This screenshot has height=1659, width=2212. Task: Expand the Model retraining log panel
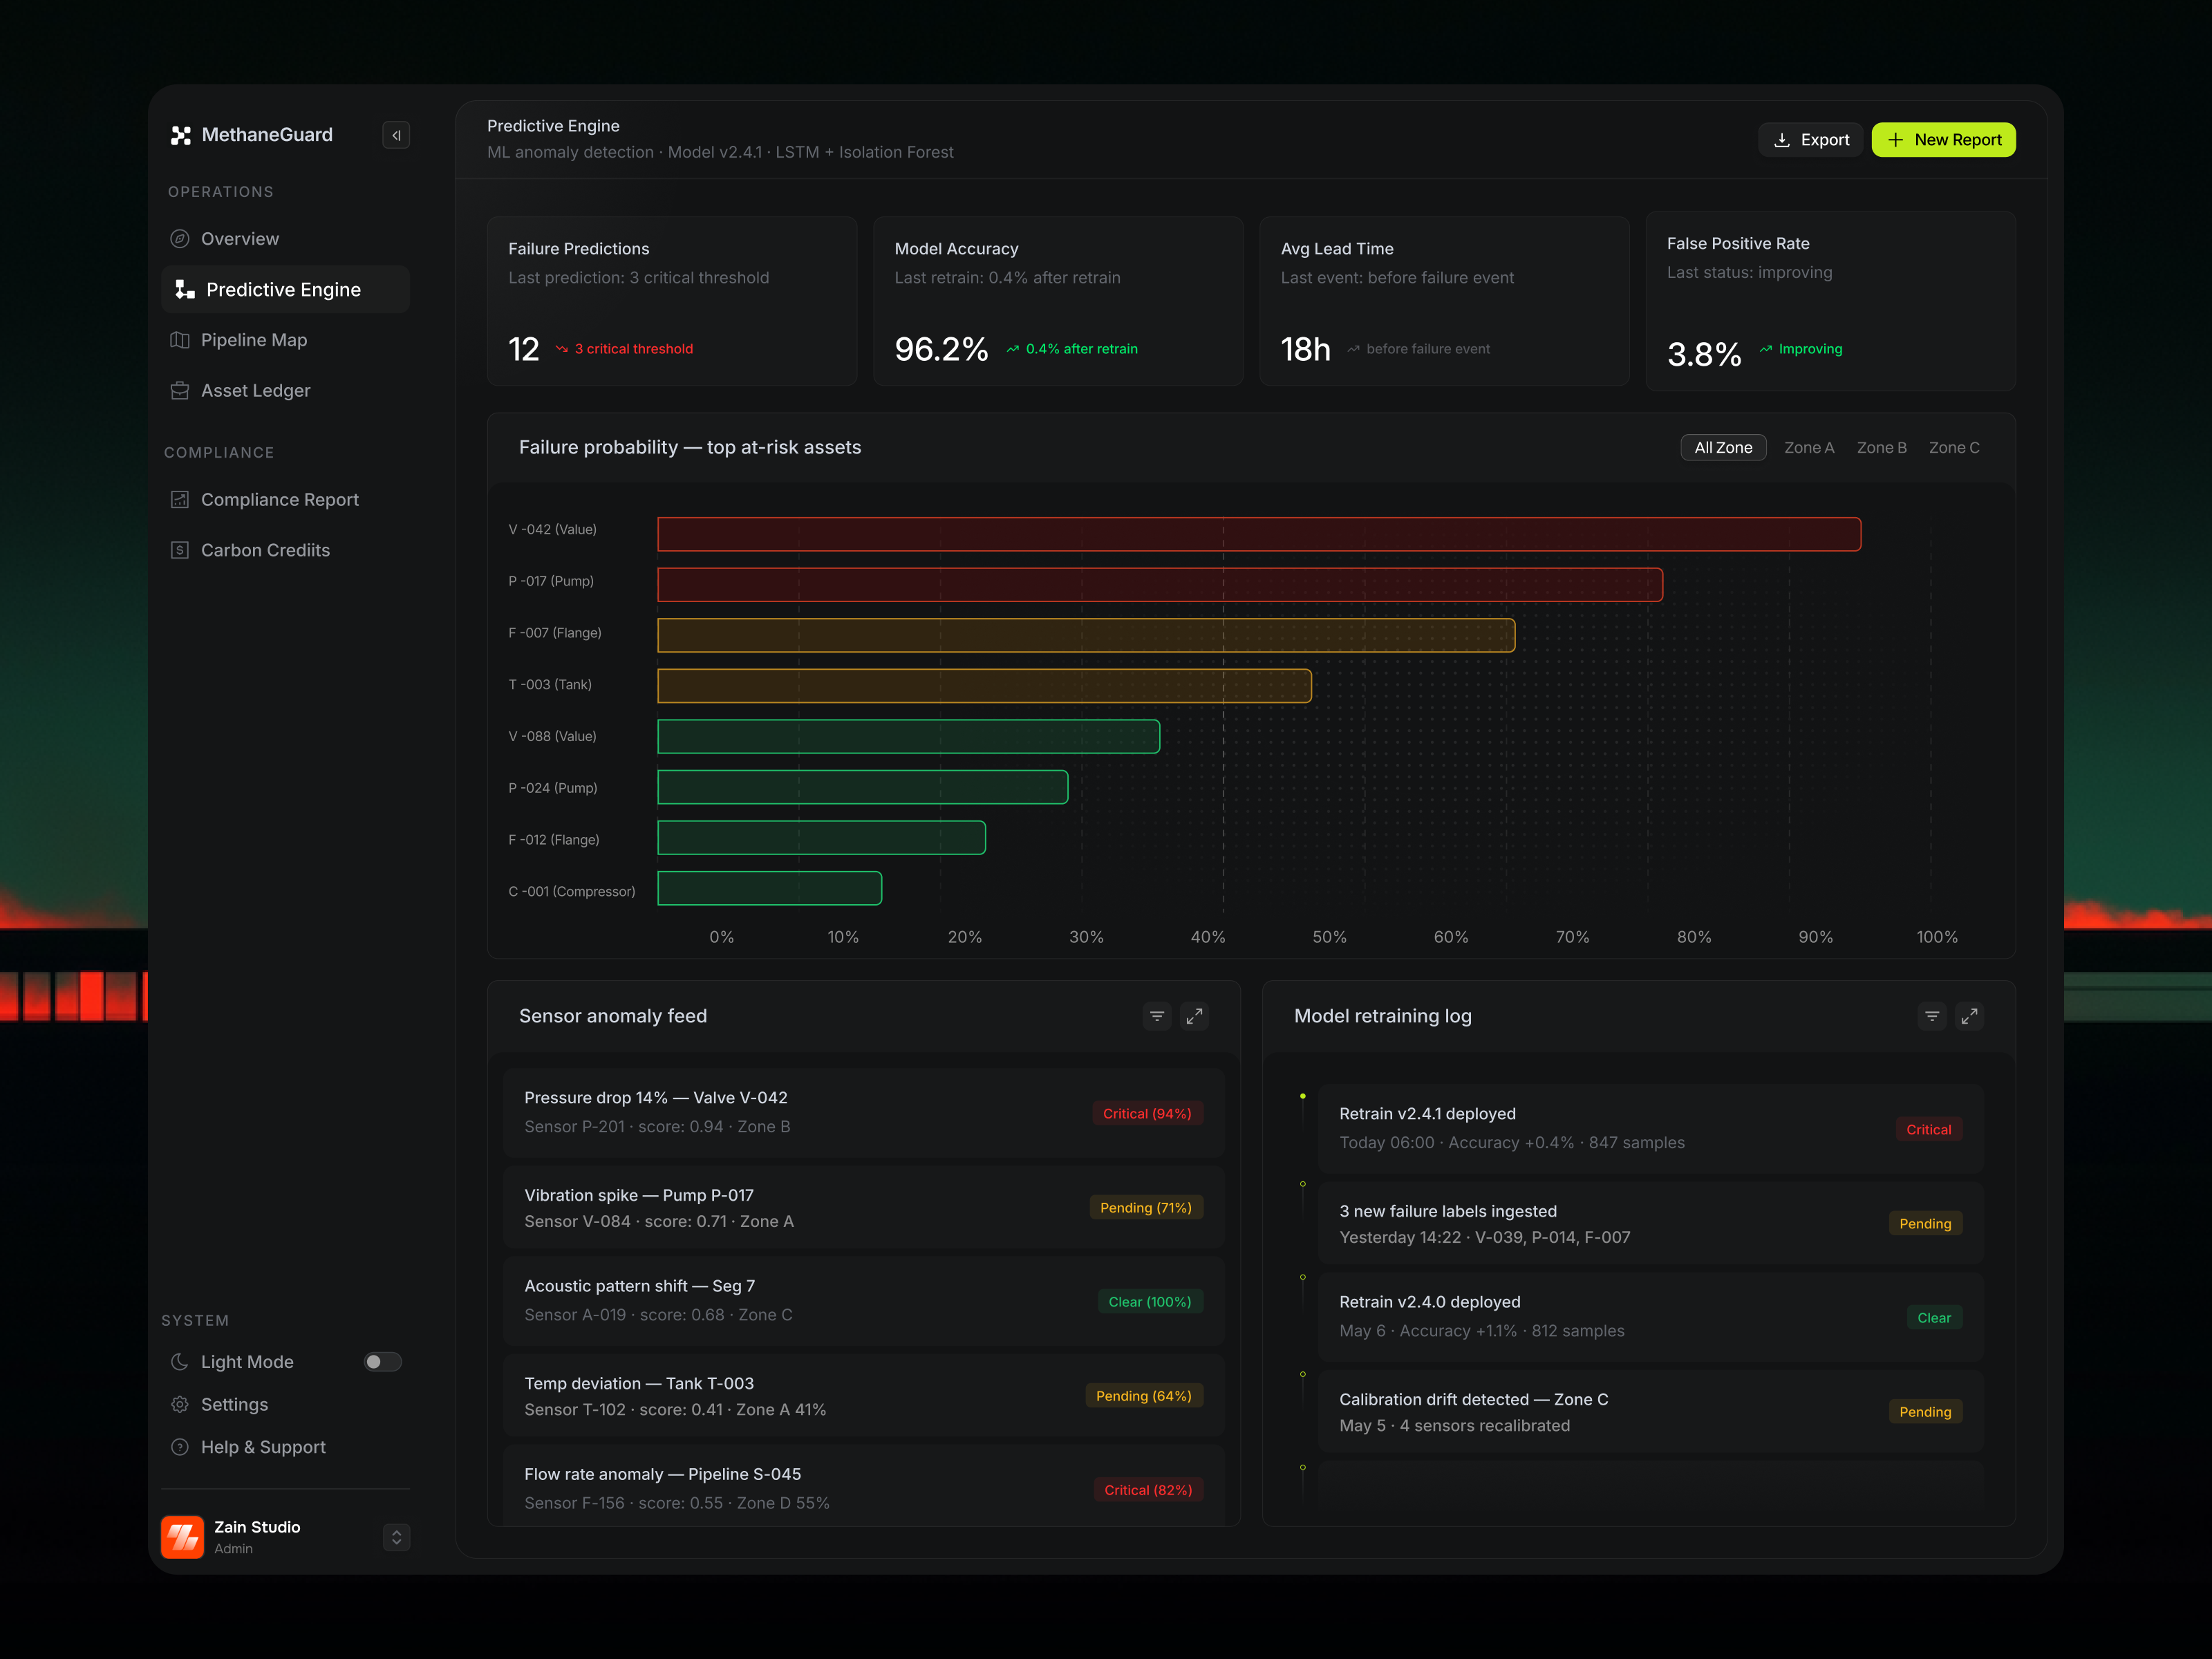pyautogui.click(x=1969, y=1016)
